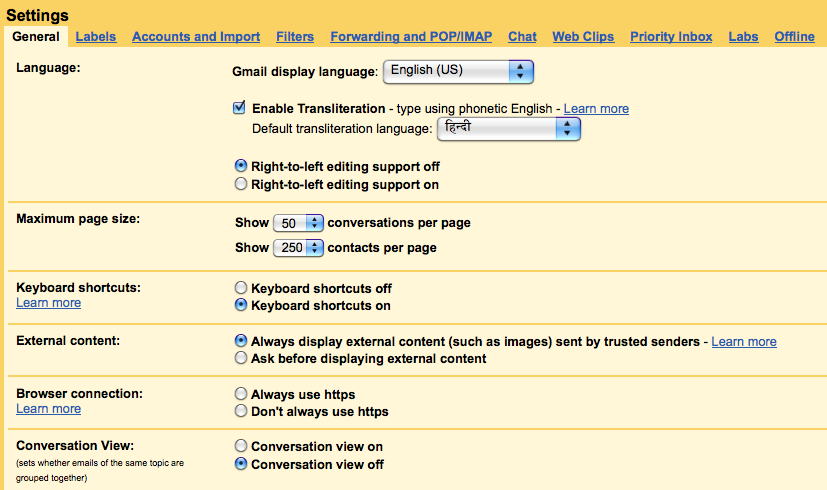Select Right-to-left editing support off
Image resolution: width=827 pixels, height=490 pixels.
240,166
